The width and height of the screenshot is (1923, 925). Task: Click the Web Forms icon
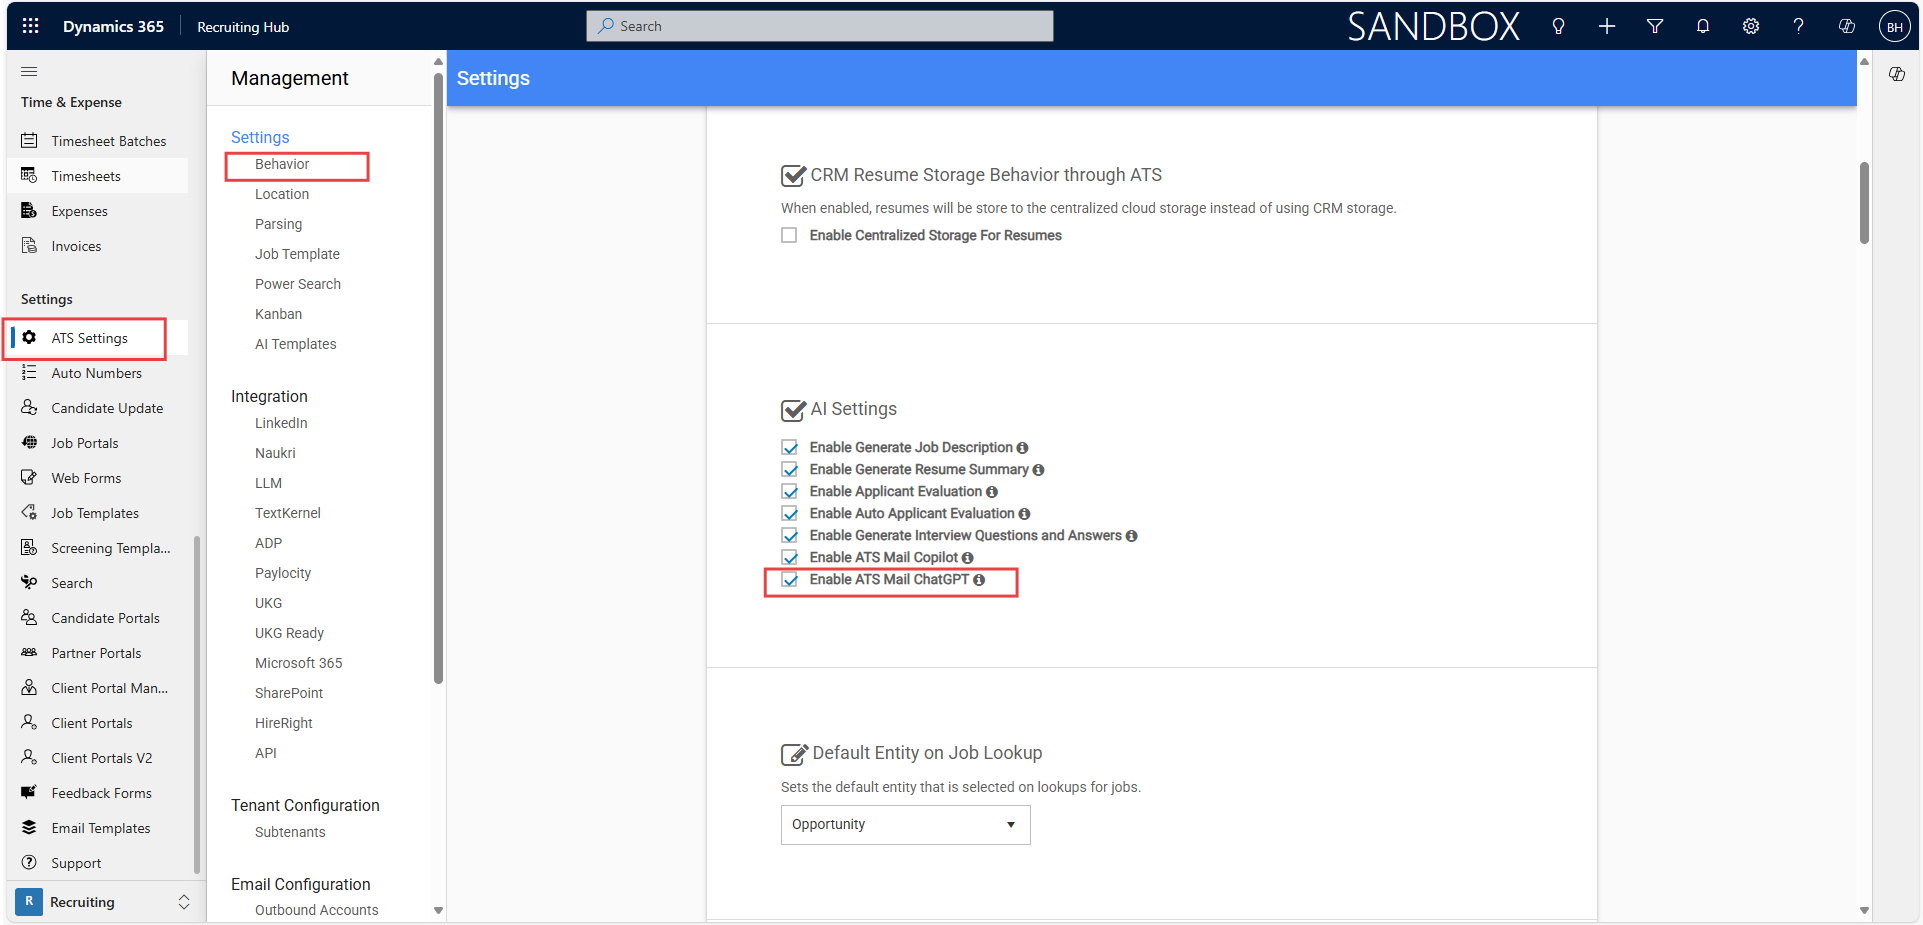point(30,478)
